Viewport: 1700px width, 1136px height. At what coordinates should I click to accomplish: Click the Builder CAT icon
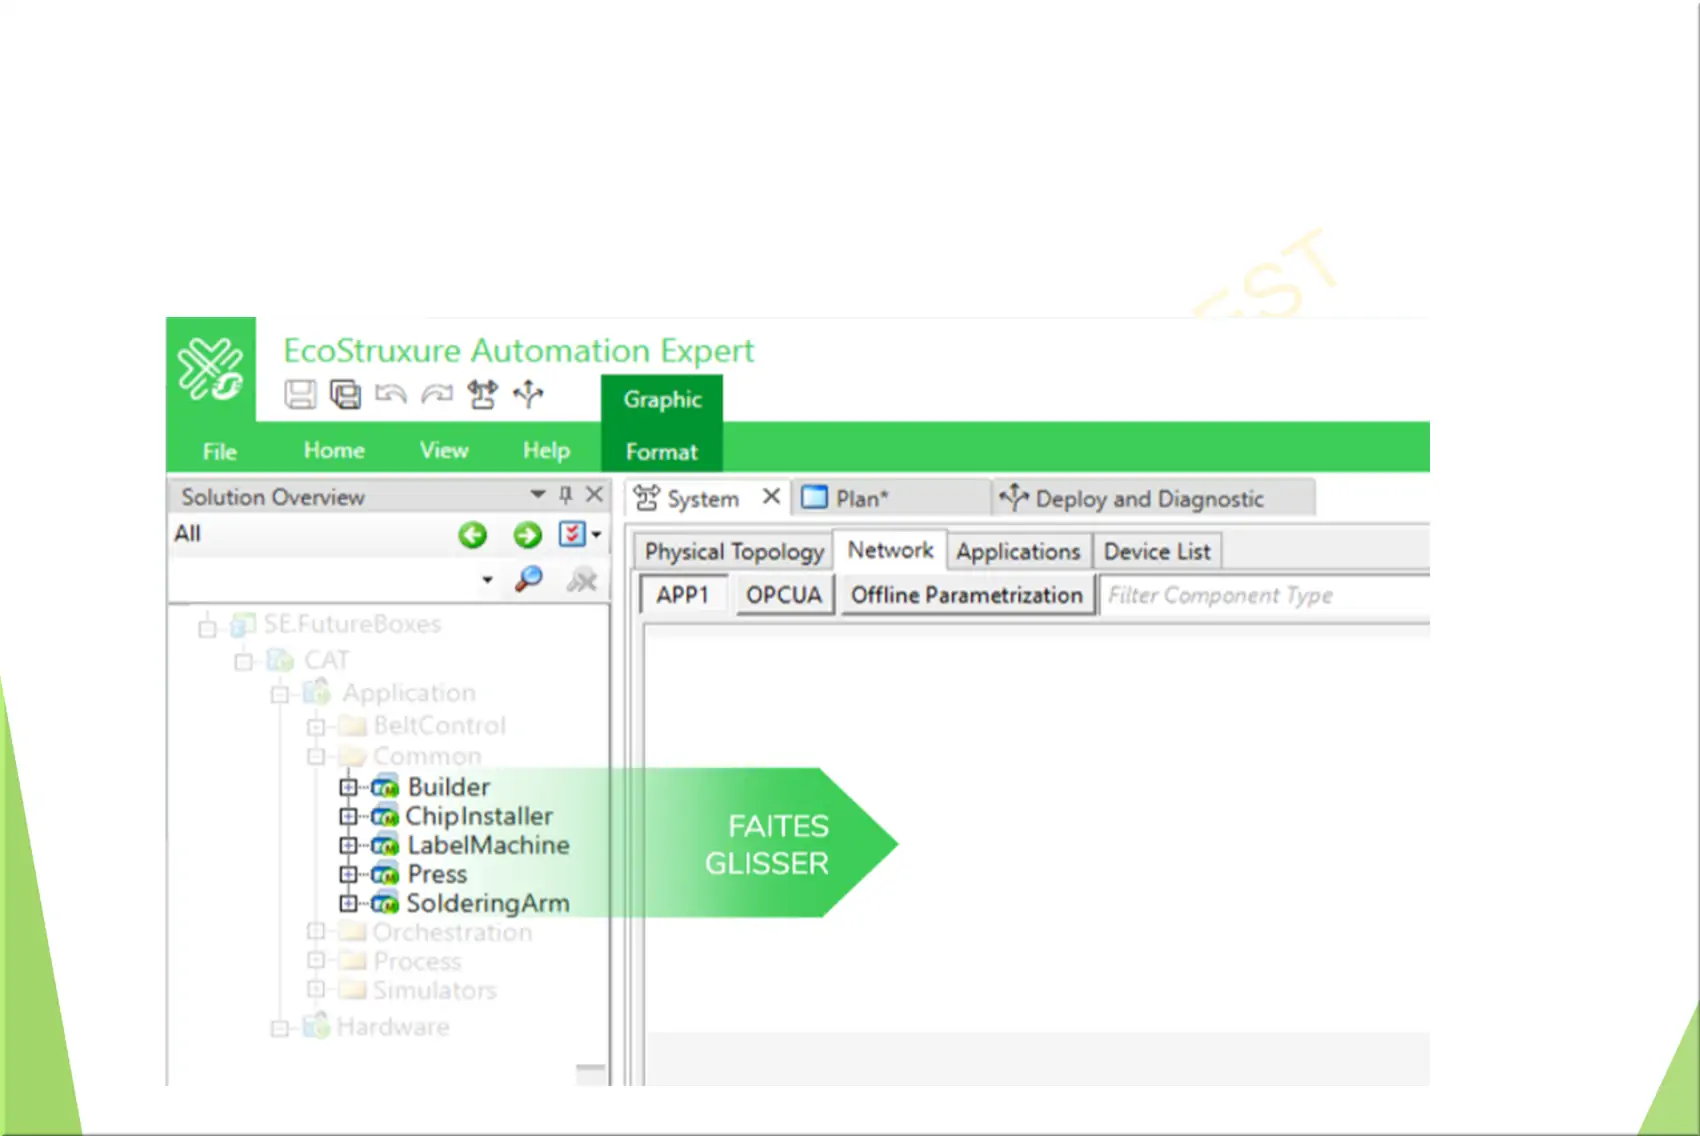coord(385,788)
